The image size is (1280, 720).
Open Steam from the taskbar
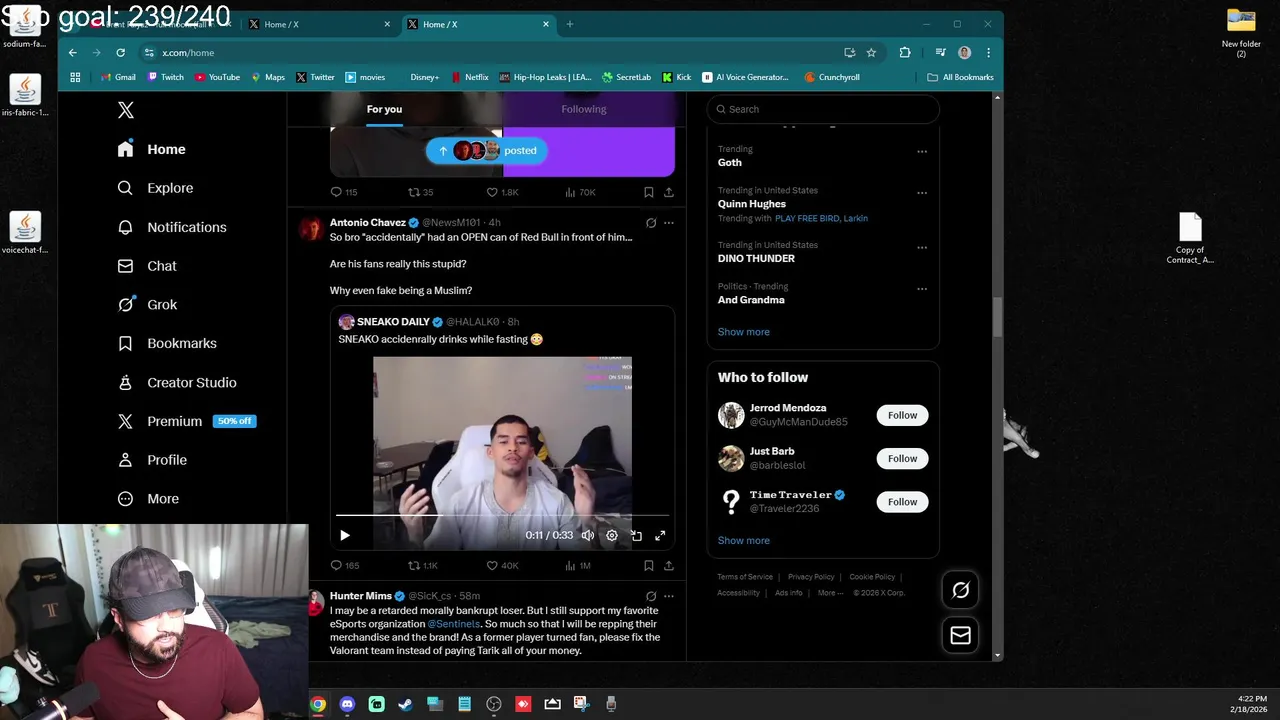pos(405,704)
